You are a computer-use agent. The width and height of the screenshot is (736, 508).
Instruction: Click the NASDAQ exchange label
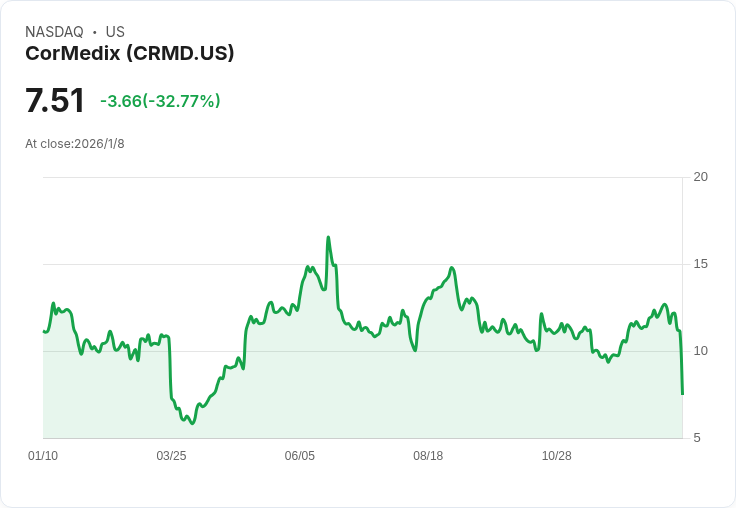point(54,32)
